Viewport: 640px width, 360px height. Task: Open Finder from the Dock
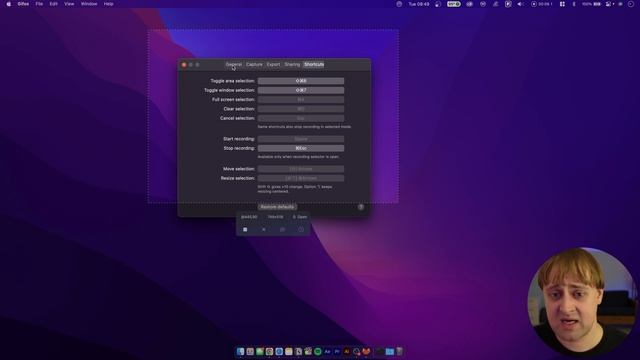tap(240, 351)
